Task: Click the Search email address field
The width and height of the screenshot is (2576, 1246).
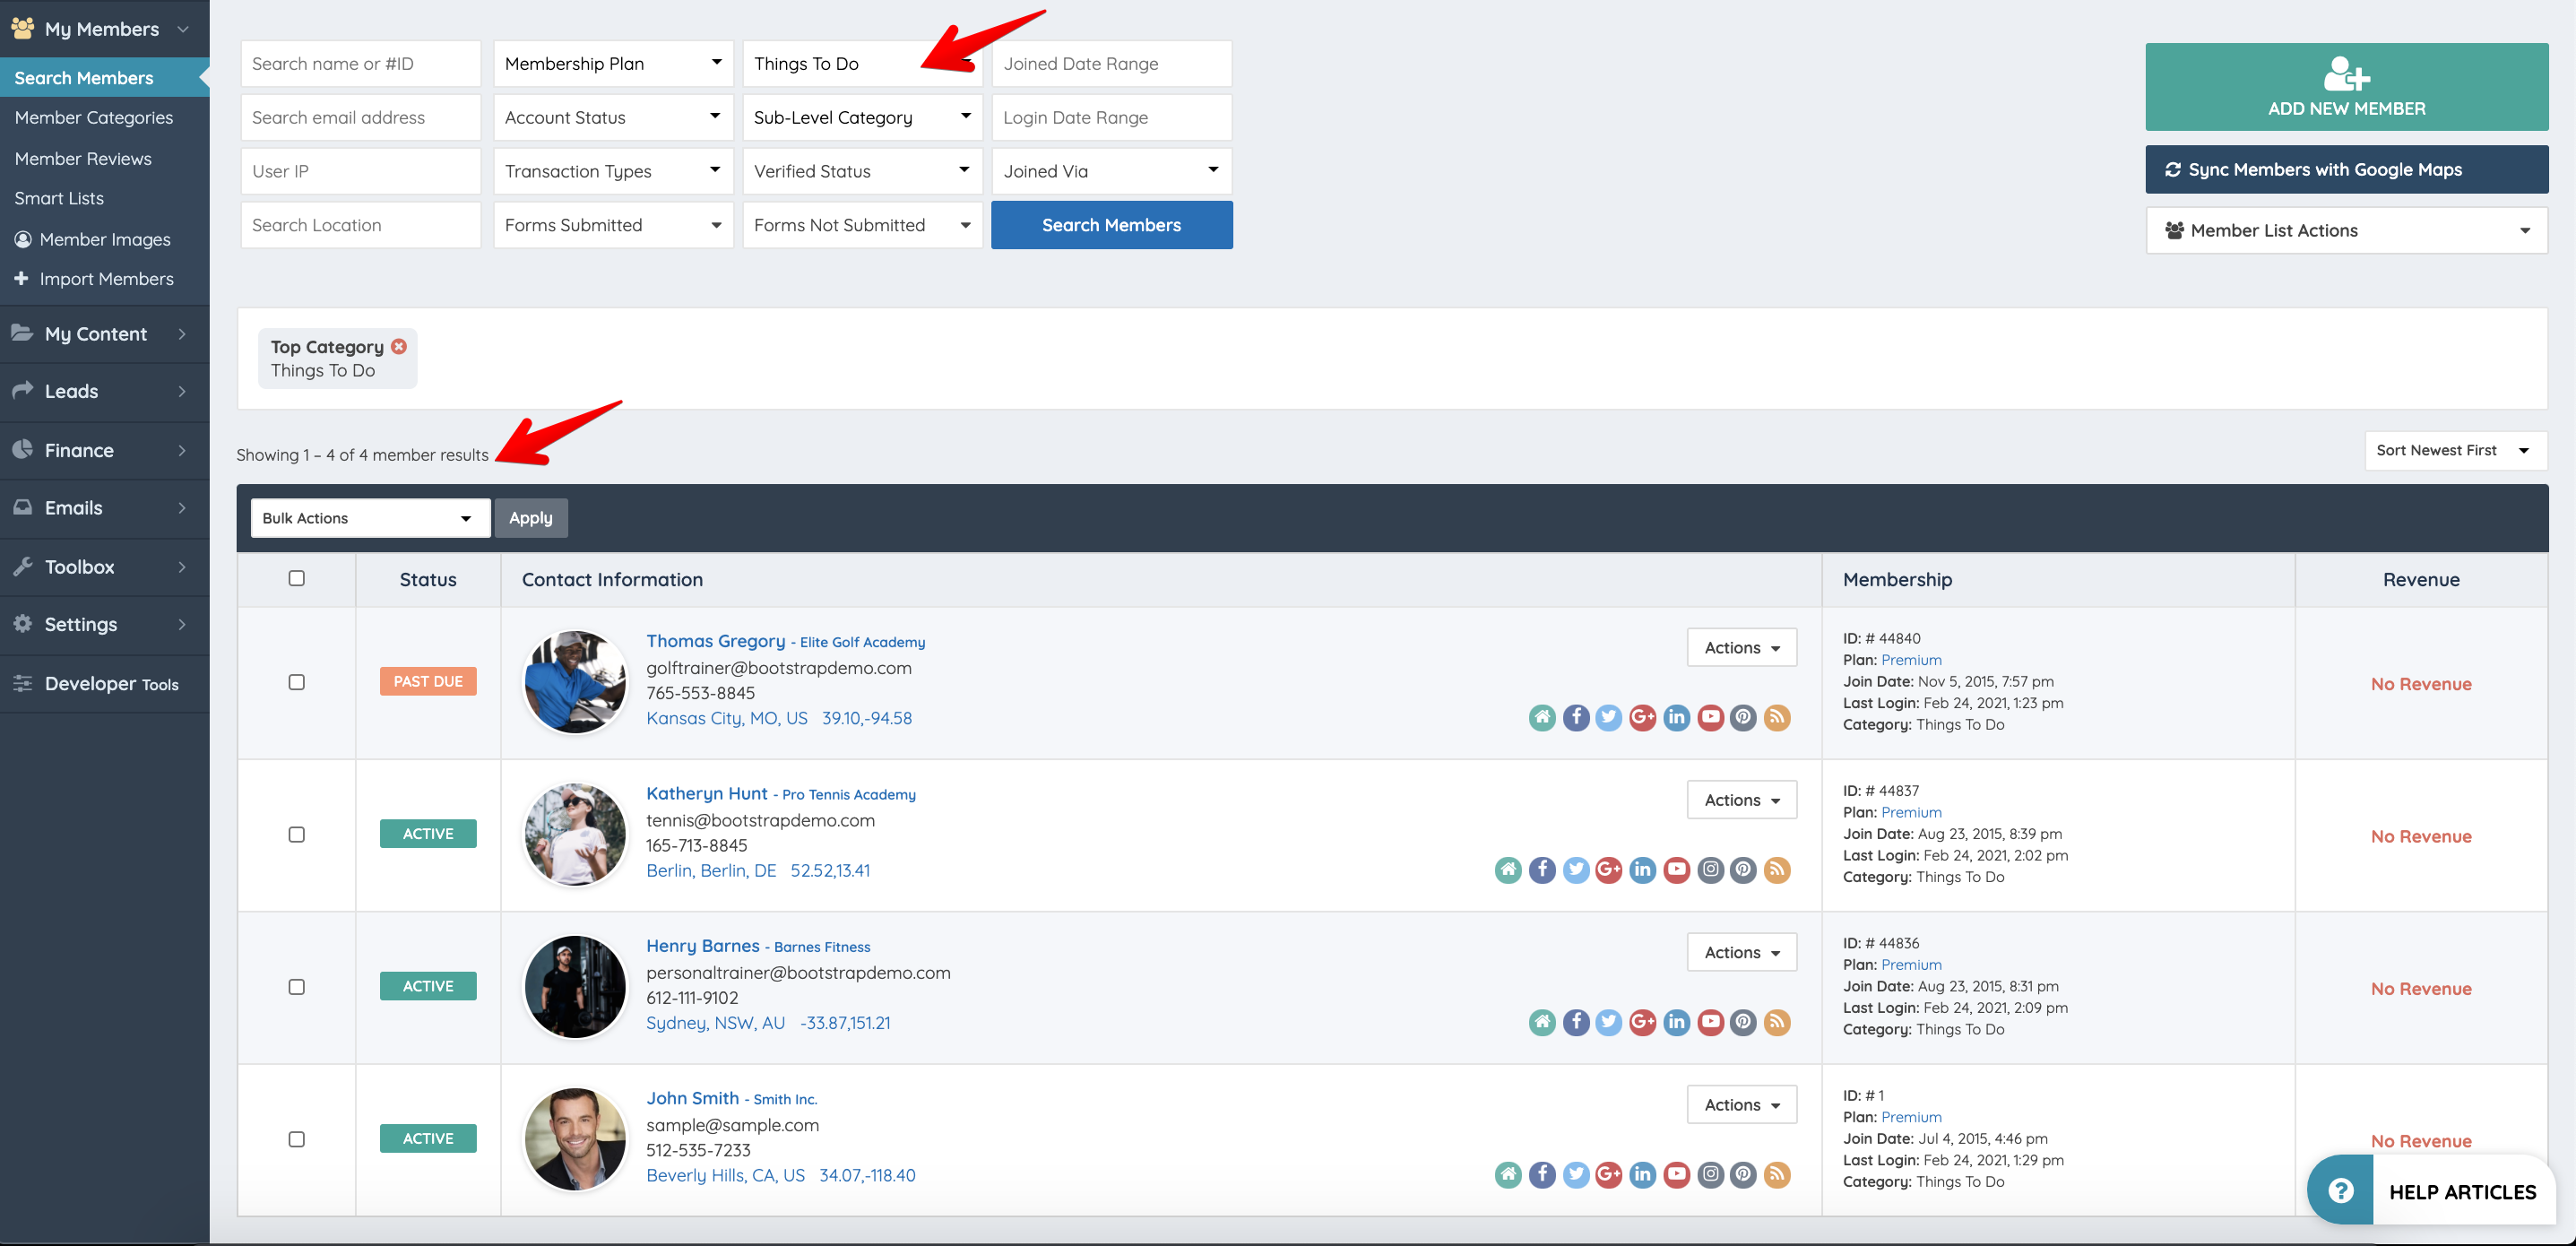Action: pos(360,117)
